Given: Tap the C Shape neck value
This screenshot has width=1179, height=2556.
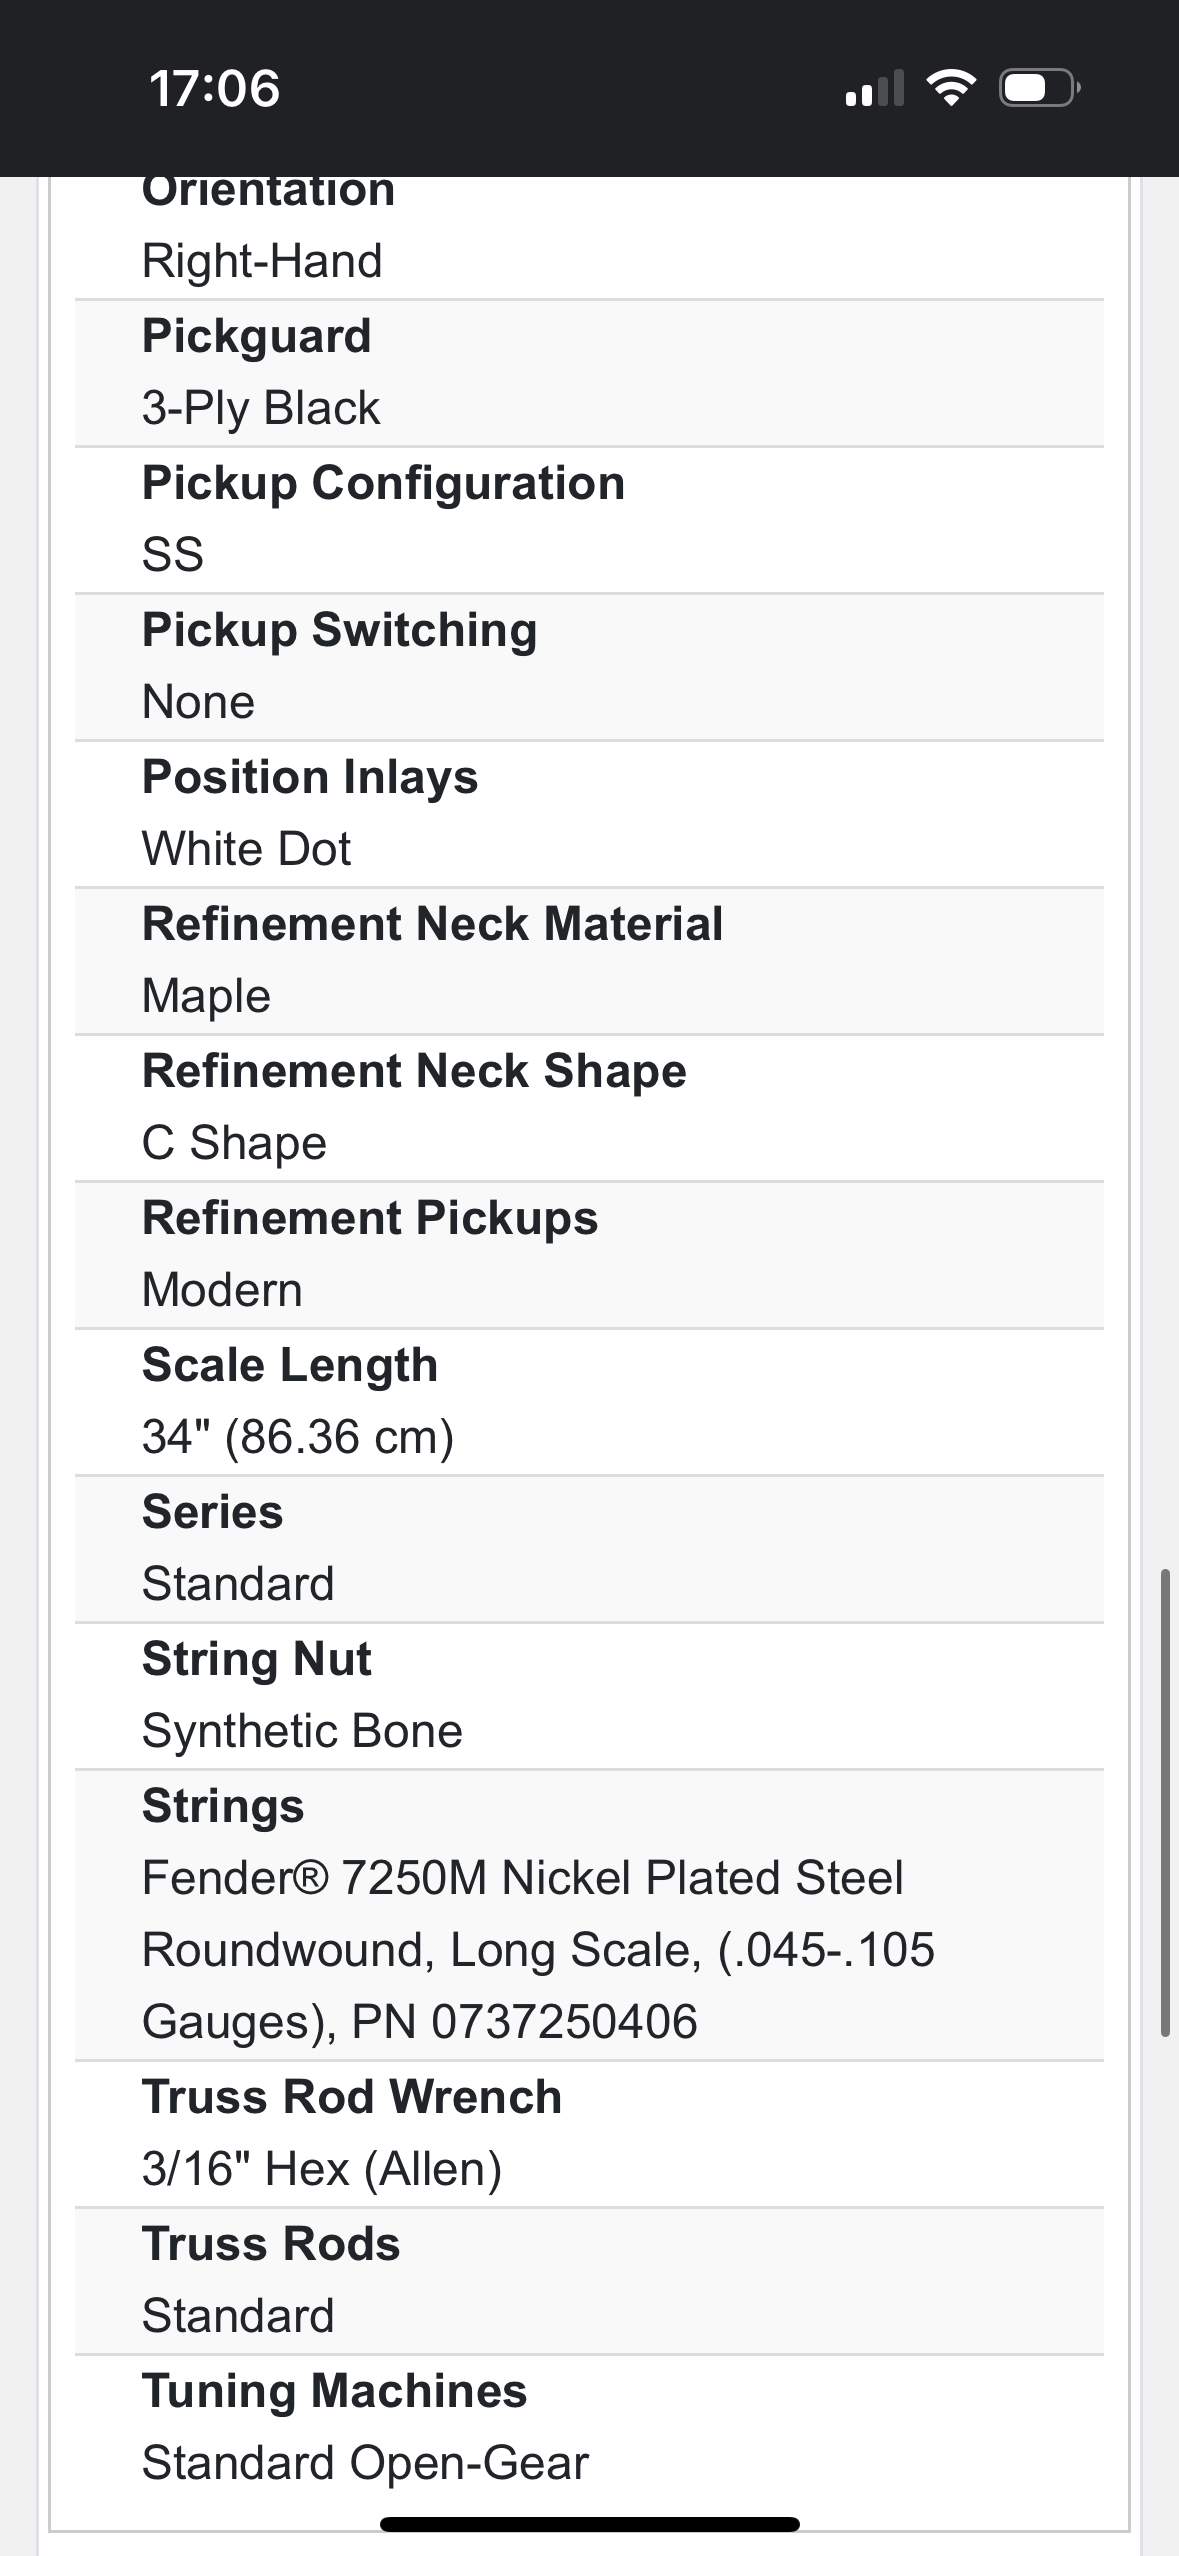Looking at the screenshot, I should [234, 1143].
